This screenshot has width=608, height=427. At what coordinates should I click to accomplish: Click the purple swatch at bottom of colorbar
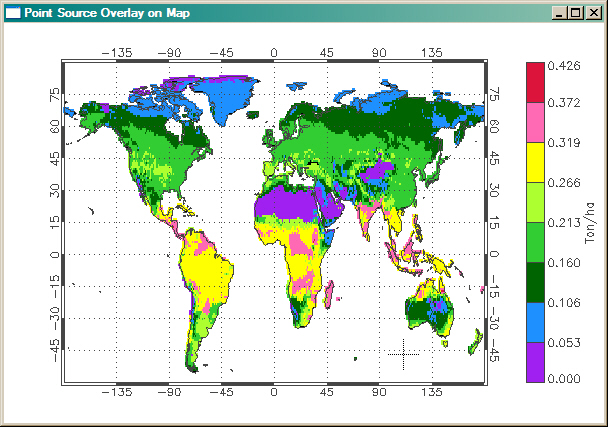[536, 361]
